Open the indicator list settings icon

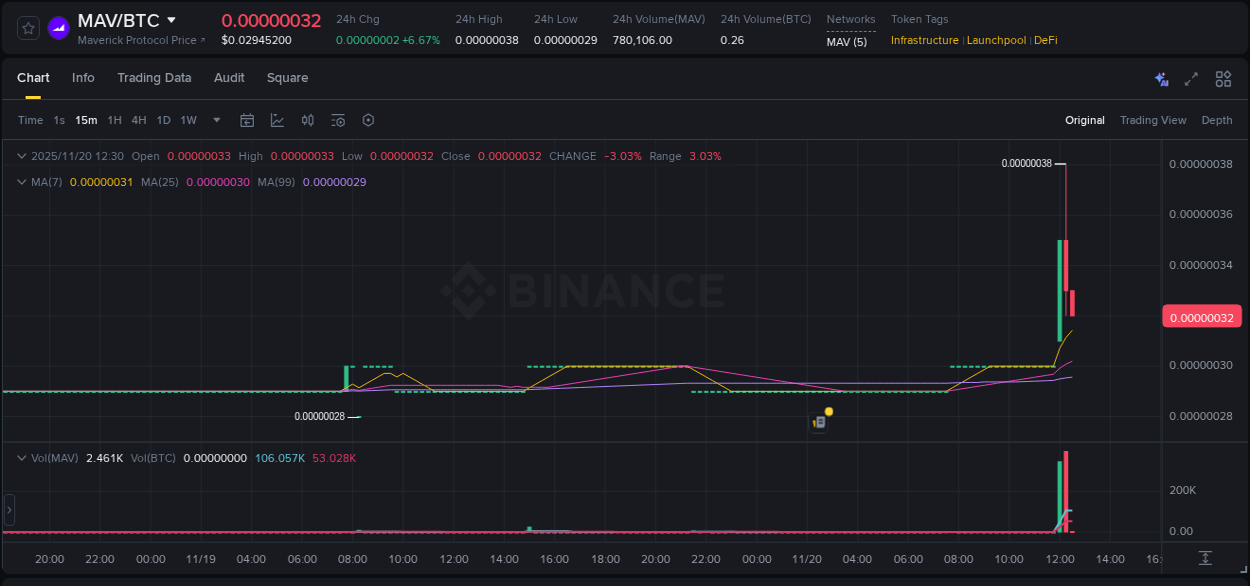coord(338,120)
